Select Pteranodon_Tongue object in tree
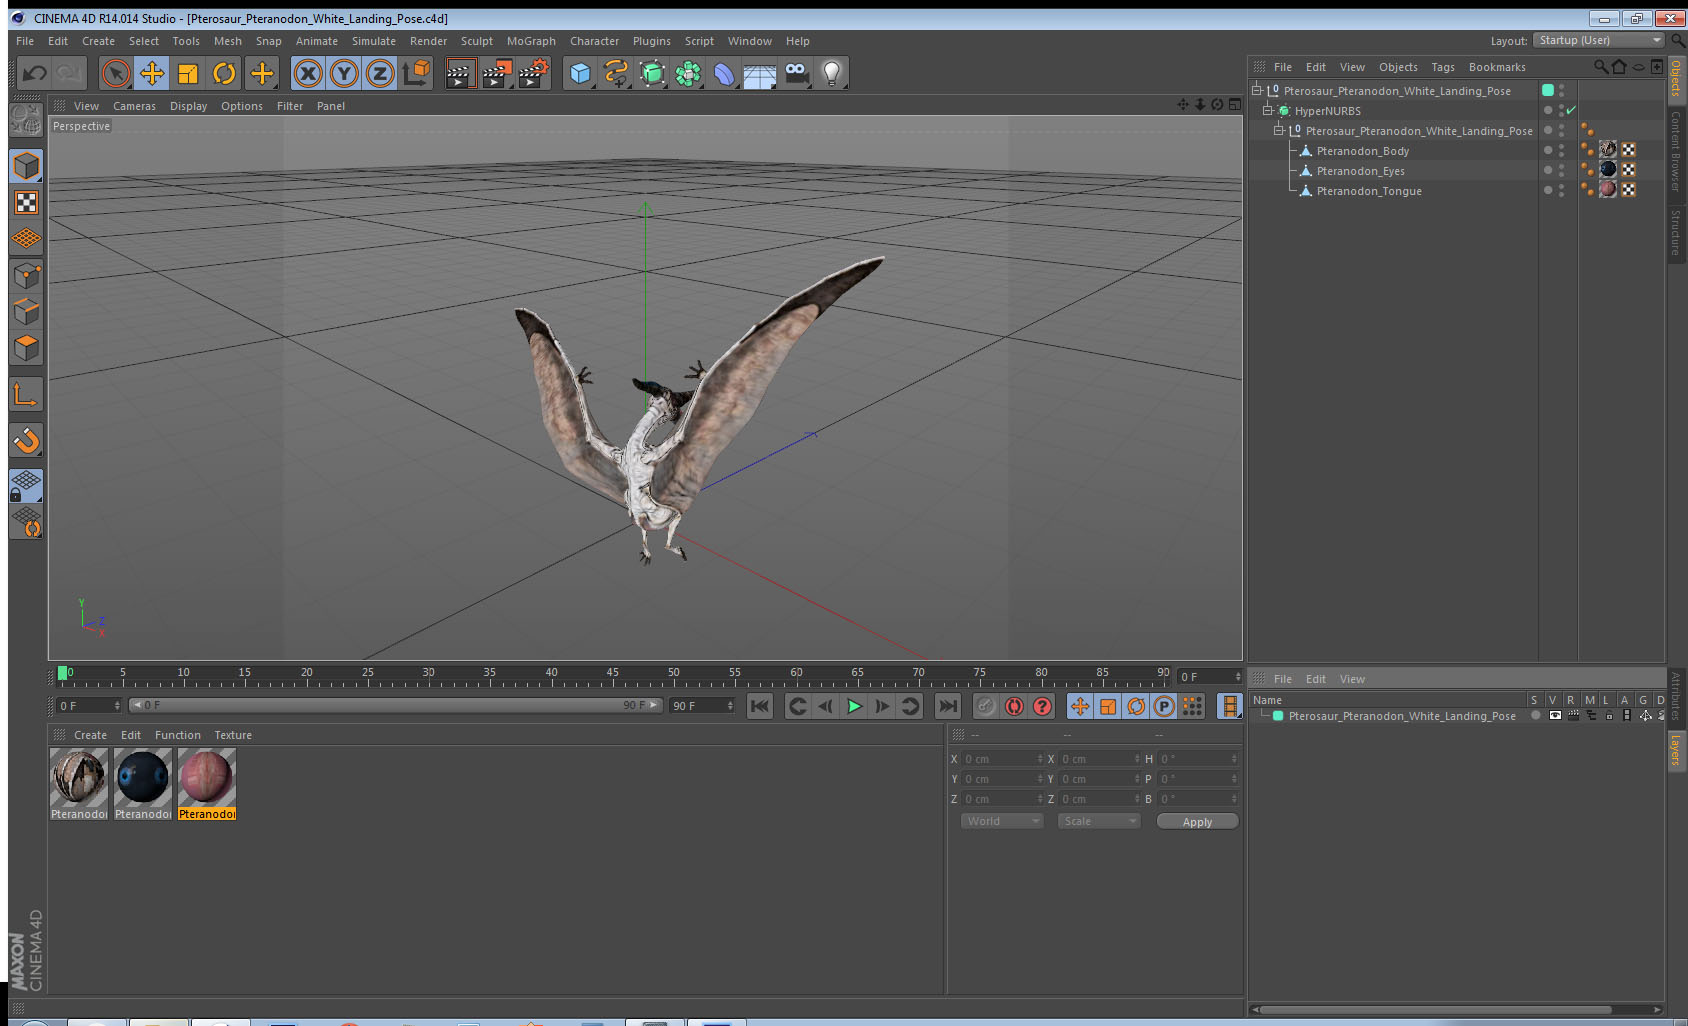This screenshot has width=1688, height=1026. (1369, 191)
